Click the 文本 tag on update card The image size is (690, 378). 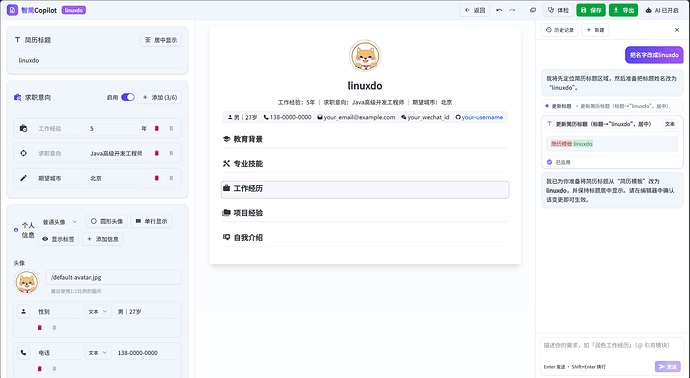[670, 124]
